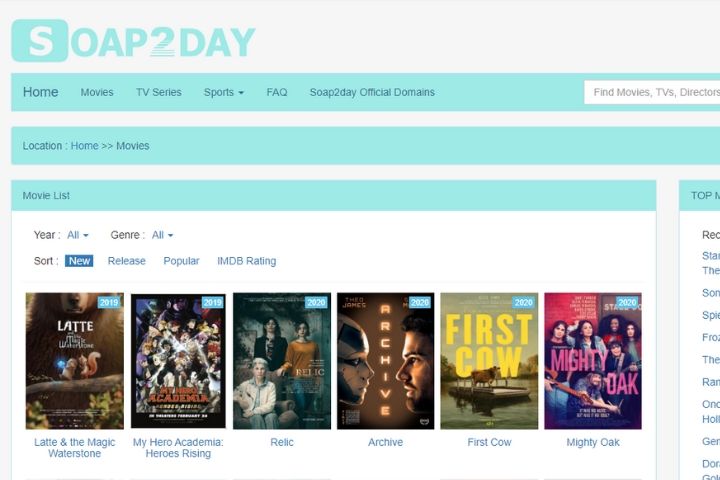Click My Hero Academia: Heroes Rising title

tap(178, 448)
